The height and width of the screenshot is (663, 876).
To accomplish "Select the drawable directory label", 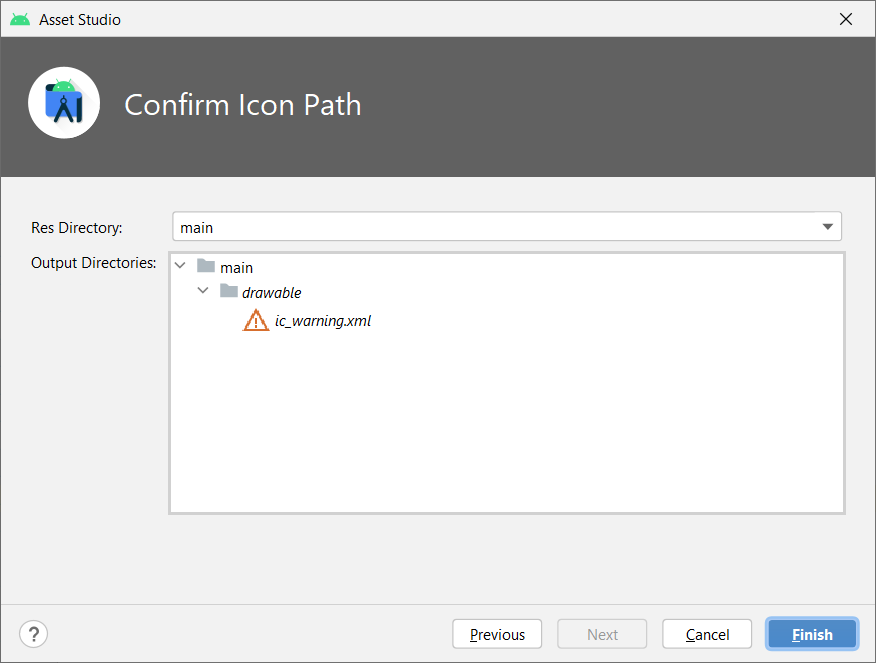I will pos(272,293).
